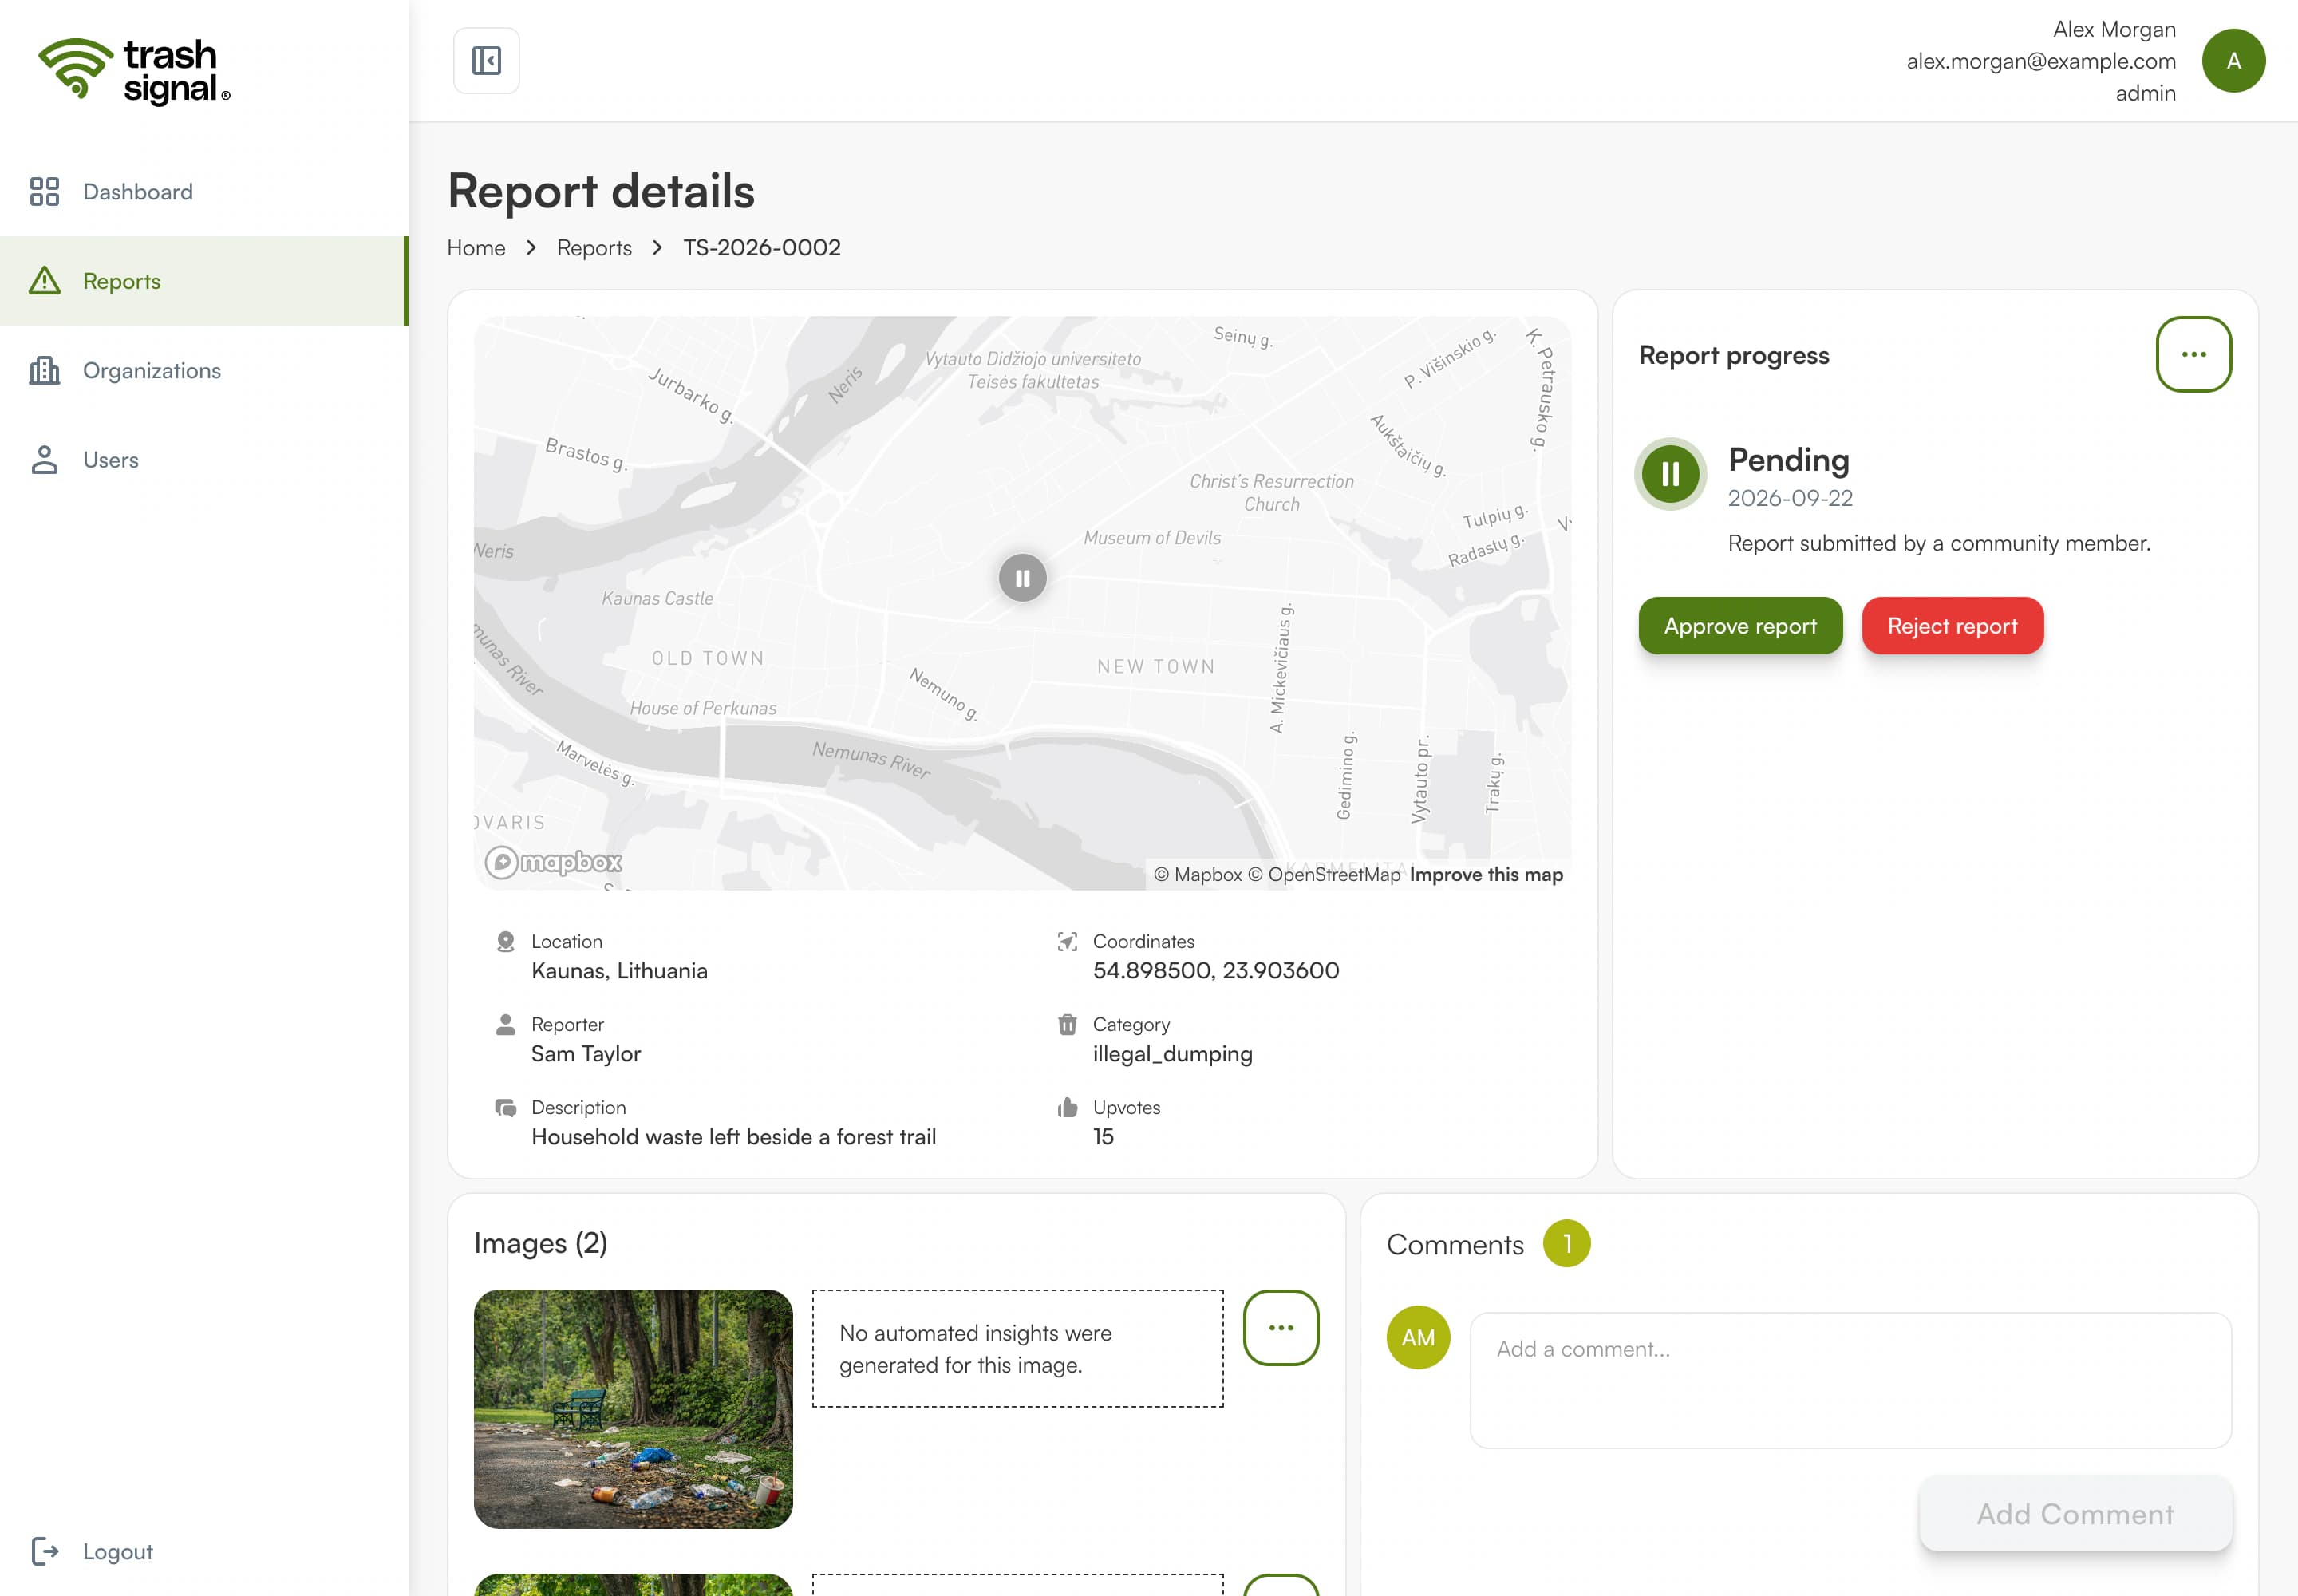Focus the Add a comment text field
2298x1596 pixels.
click(1850, 1380)
